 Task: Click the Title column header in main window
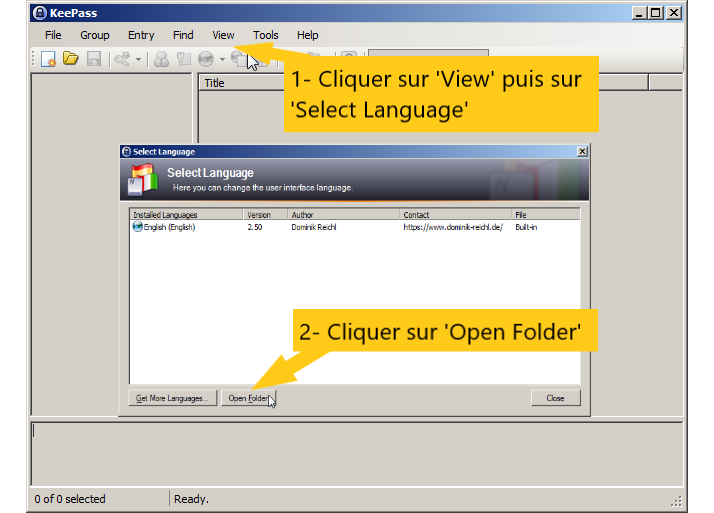pyautogui.click(x=242, y=83)
